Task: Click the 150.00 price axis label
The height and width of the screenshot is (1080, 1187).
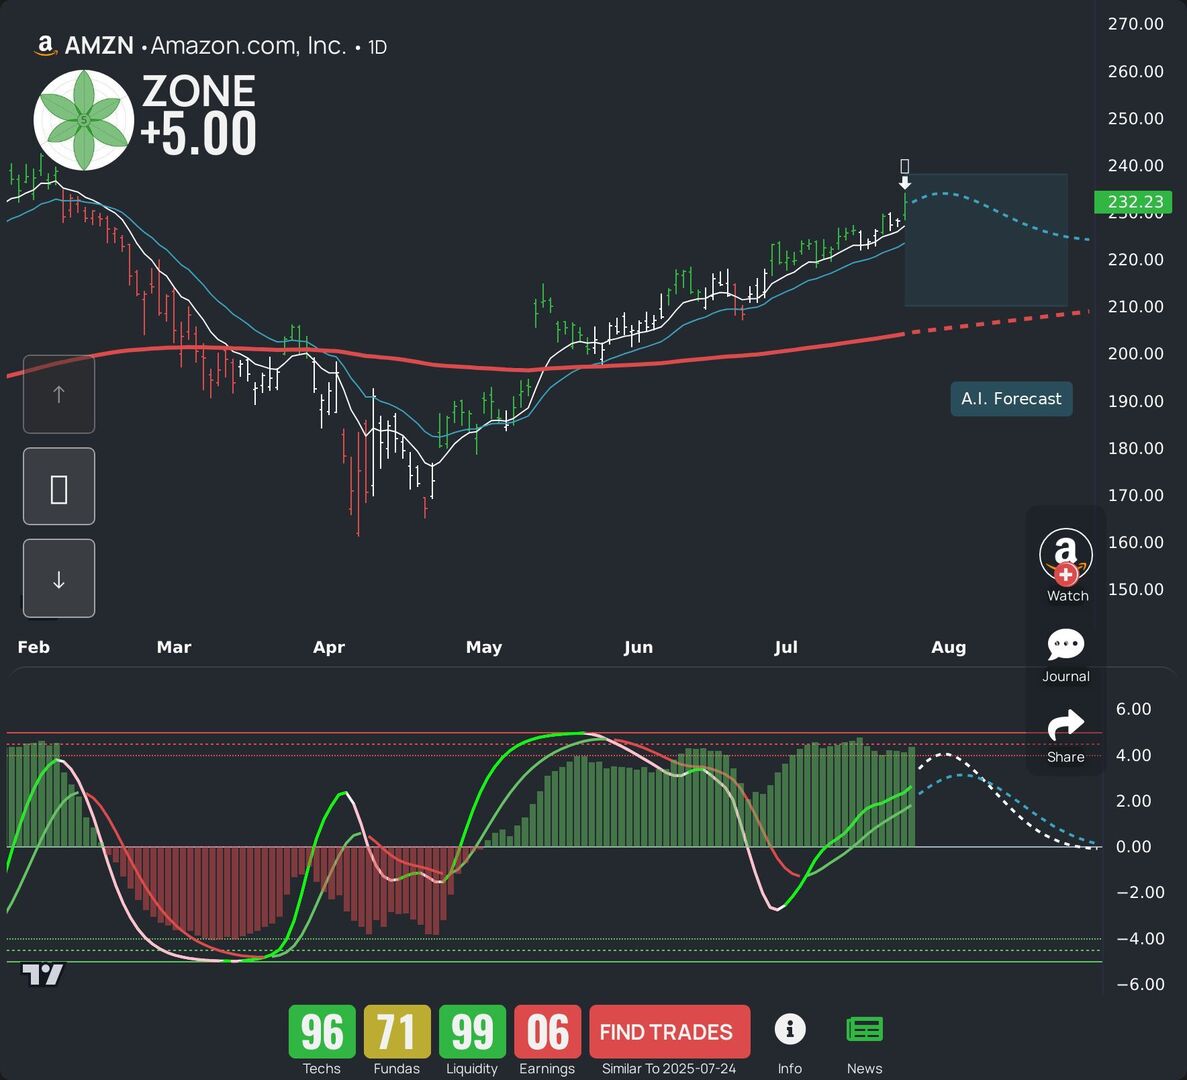Action: (1136, 589)
